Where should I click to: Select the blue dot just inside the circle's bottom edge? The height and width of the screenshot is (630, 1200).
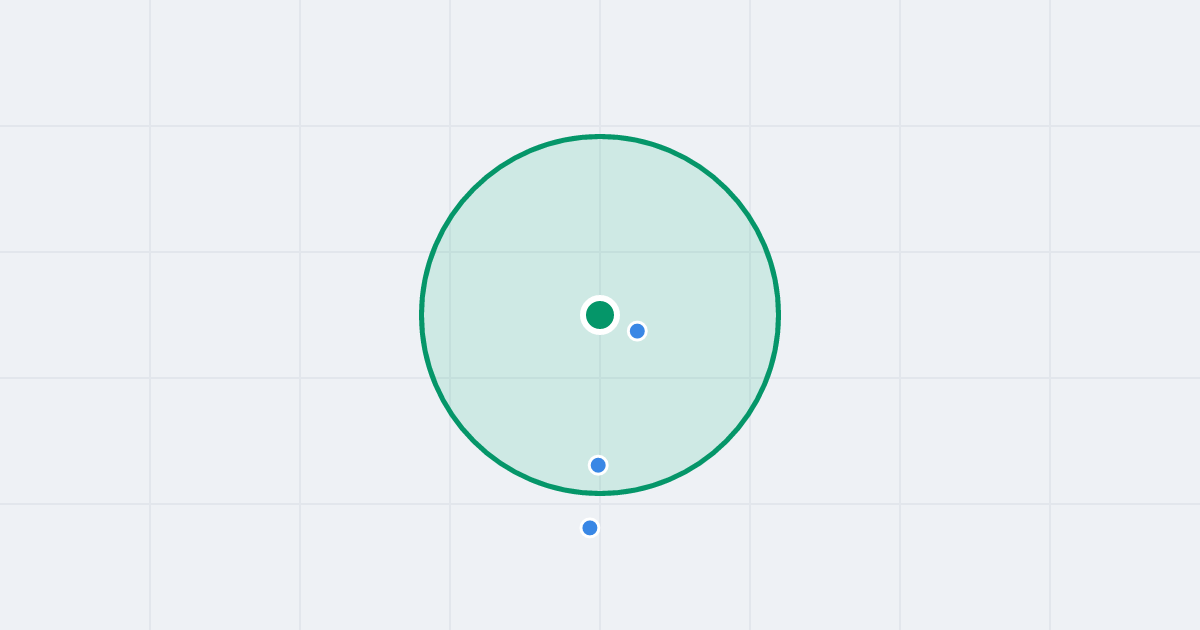tap(598, 465)
